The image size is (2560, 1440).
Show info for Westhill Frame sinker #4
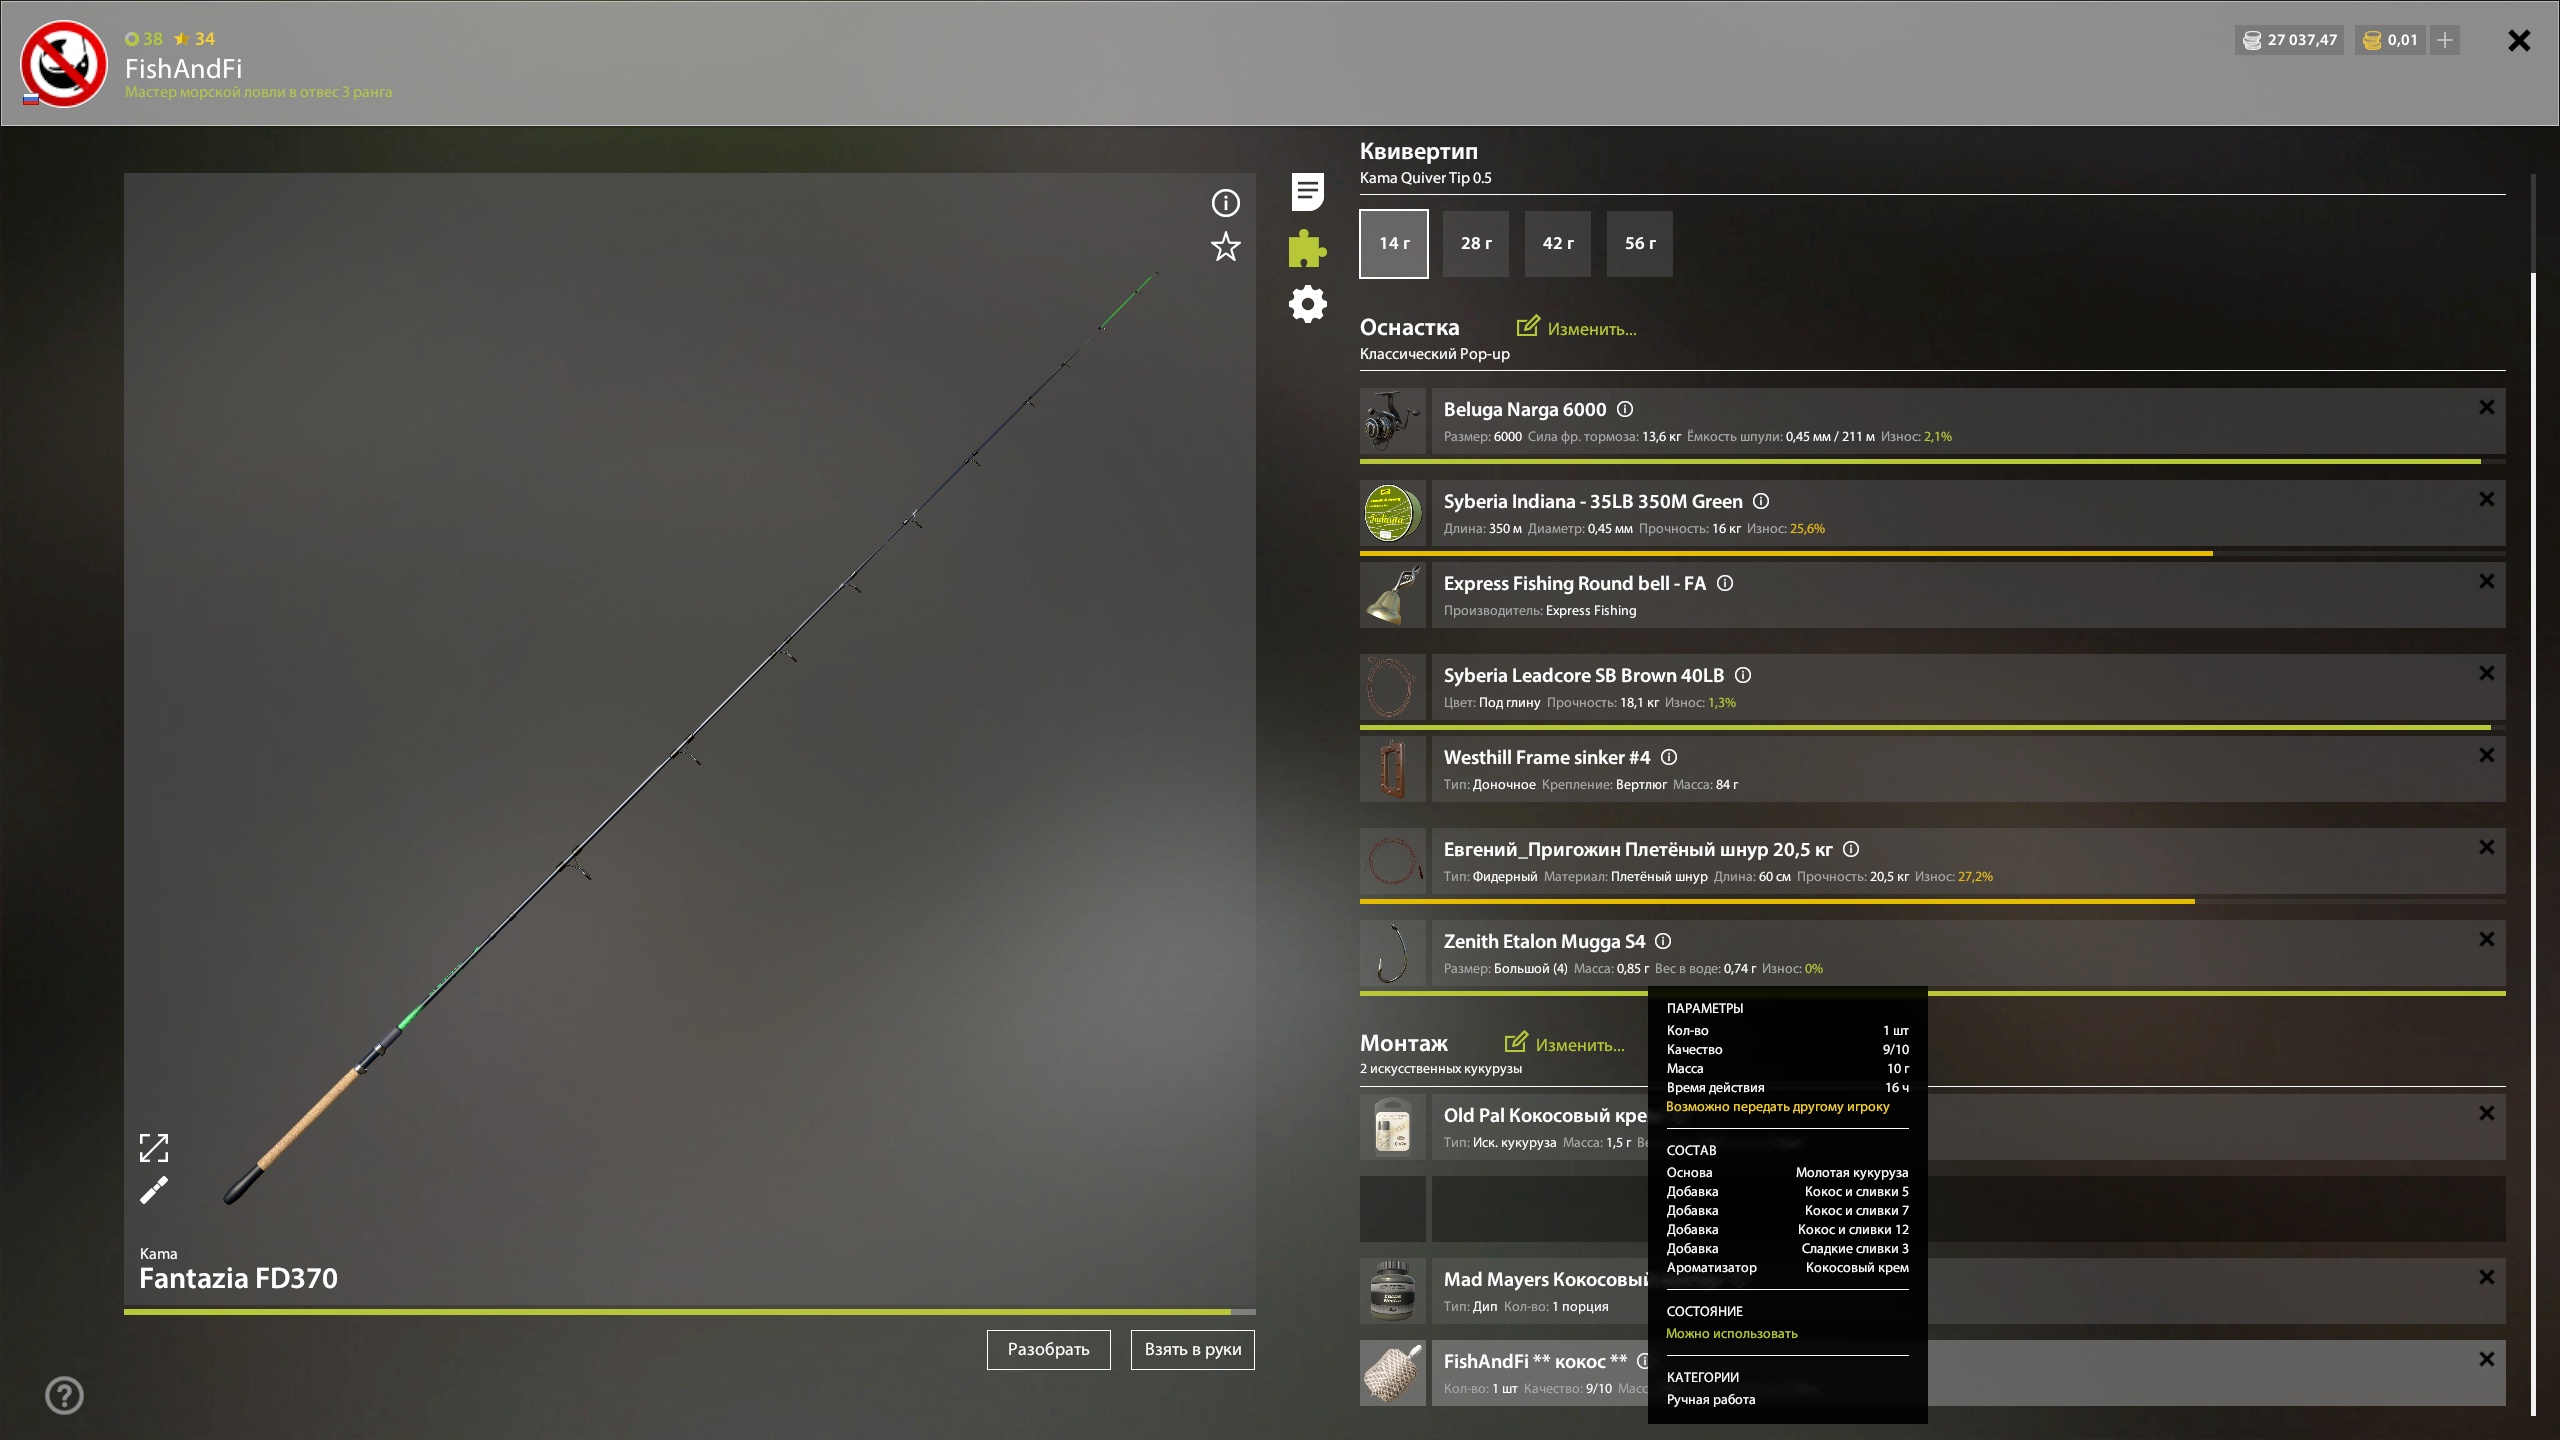[1669, 757]
